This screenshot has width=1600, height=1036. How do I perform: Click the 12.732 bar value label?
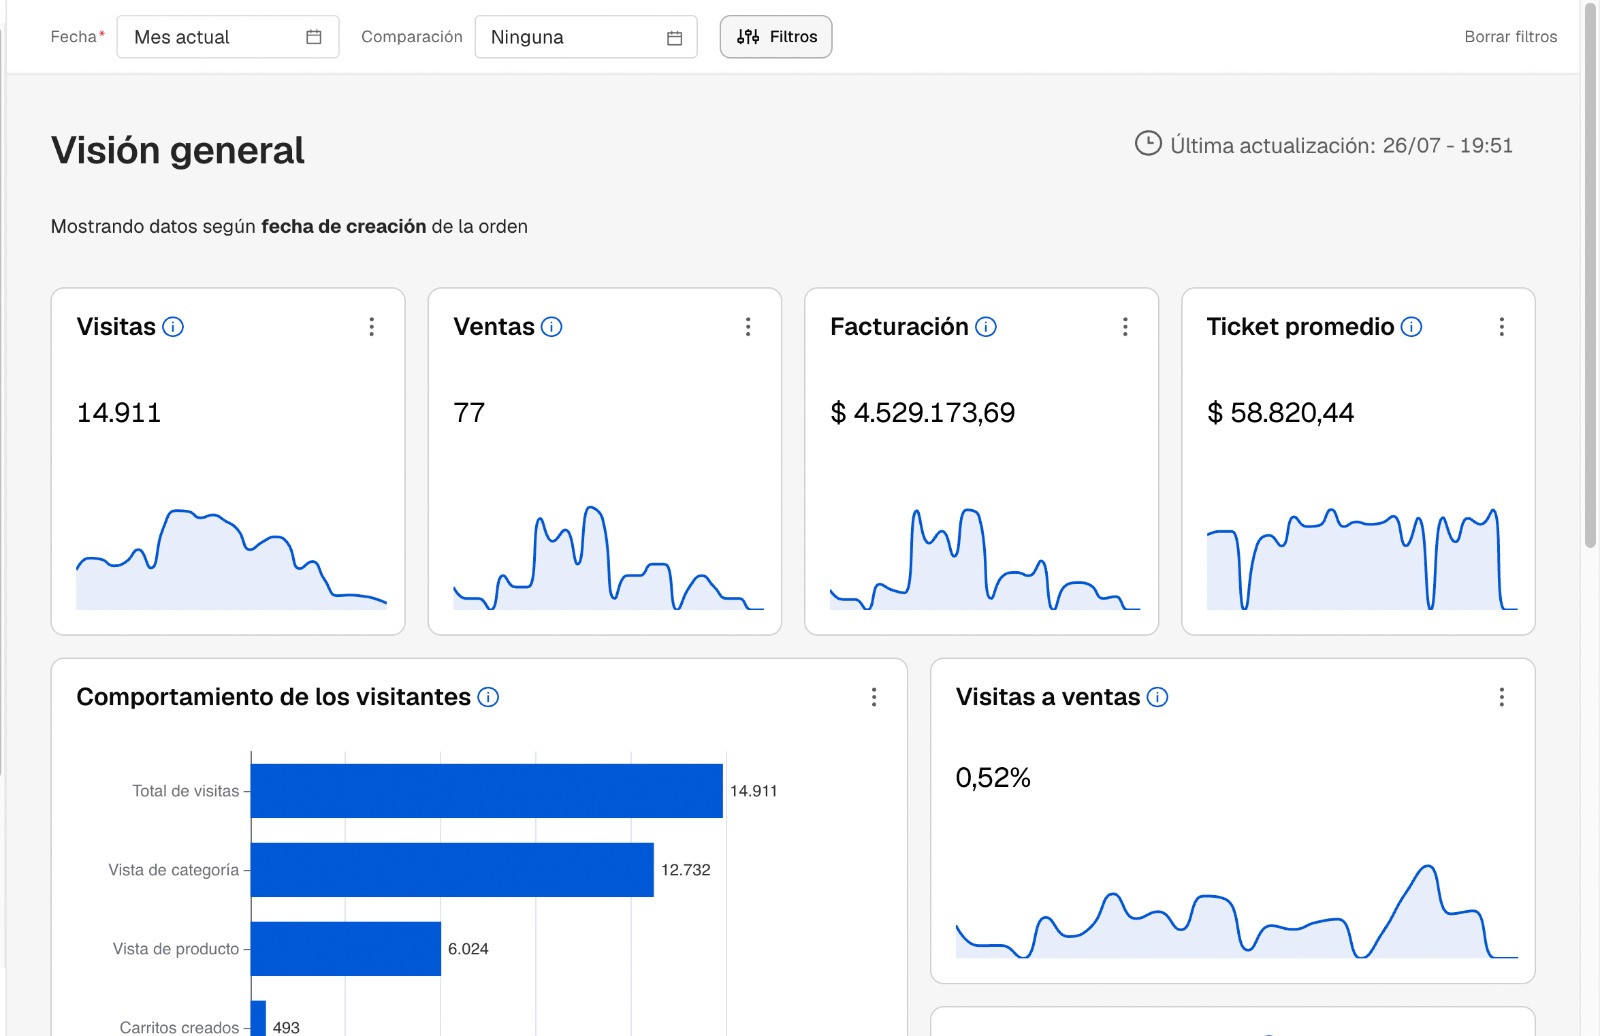click(686, 870)
